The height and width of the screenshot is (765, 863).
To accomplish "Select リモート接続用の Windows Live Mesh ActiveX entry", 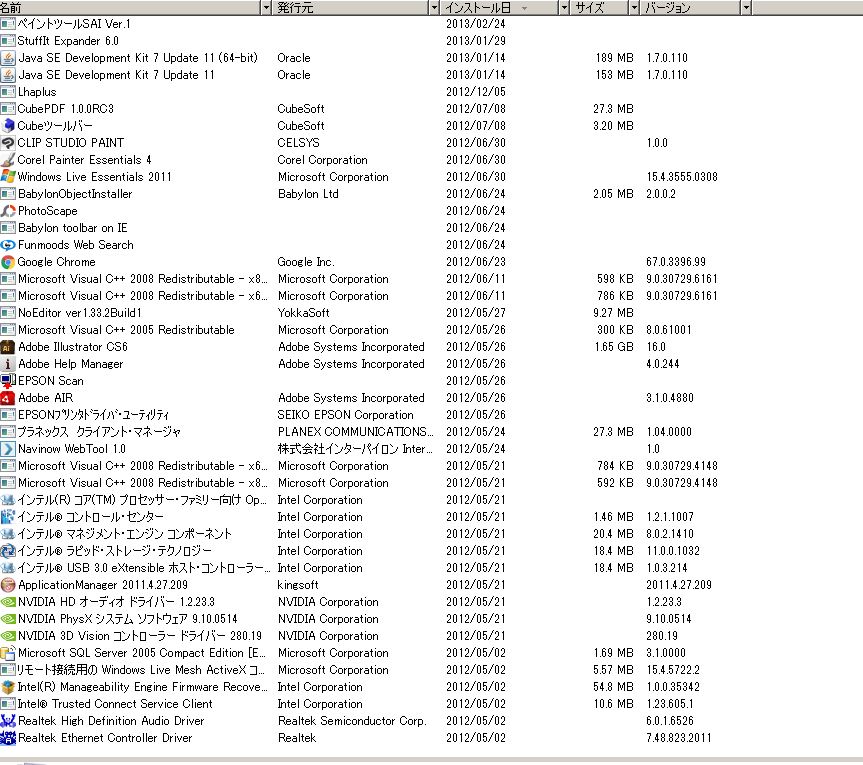I will tap(141, 670).
